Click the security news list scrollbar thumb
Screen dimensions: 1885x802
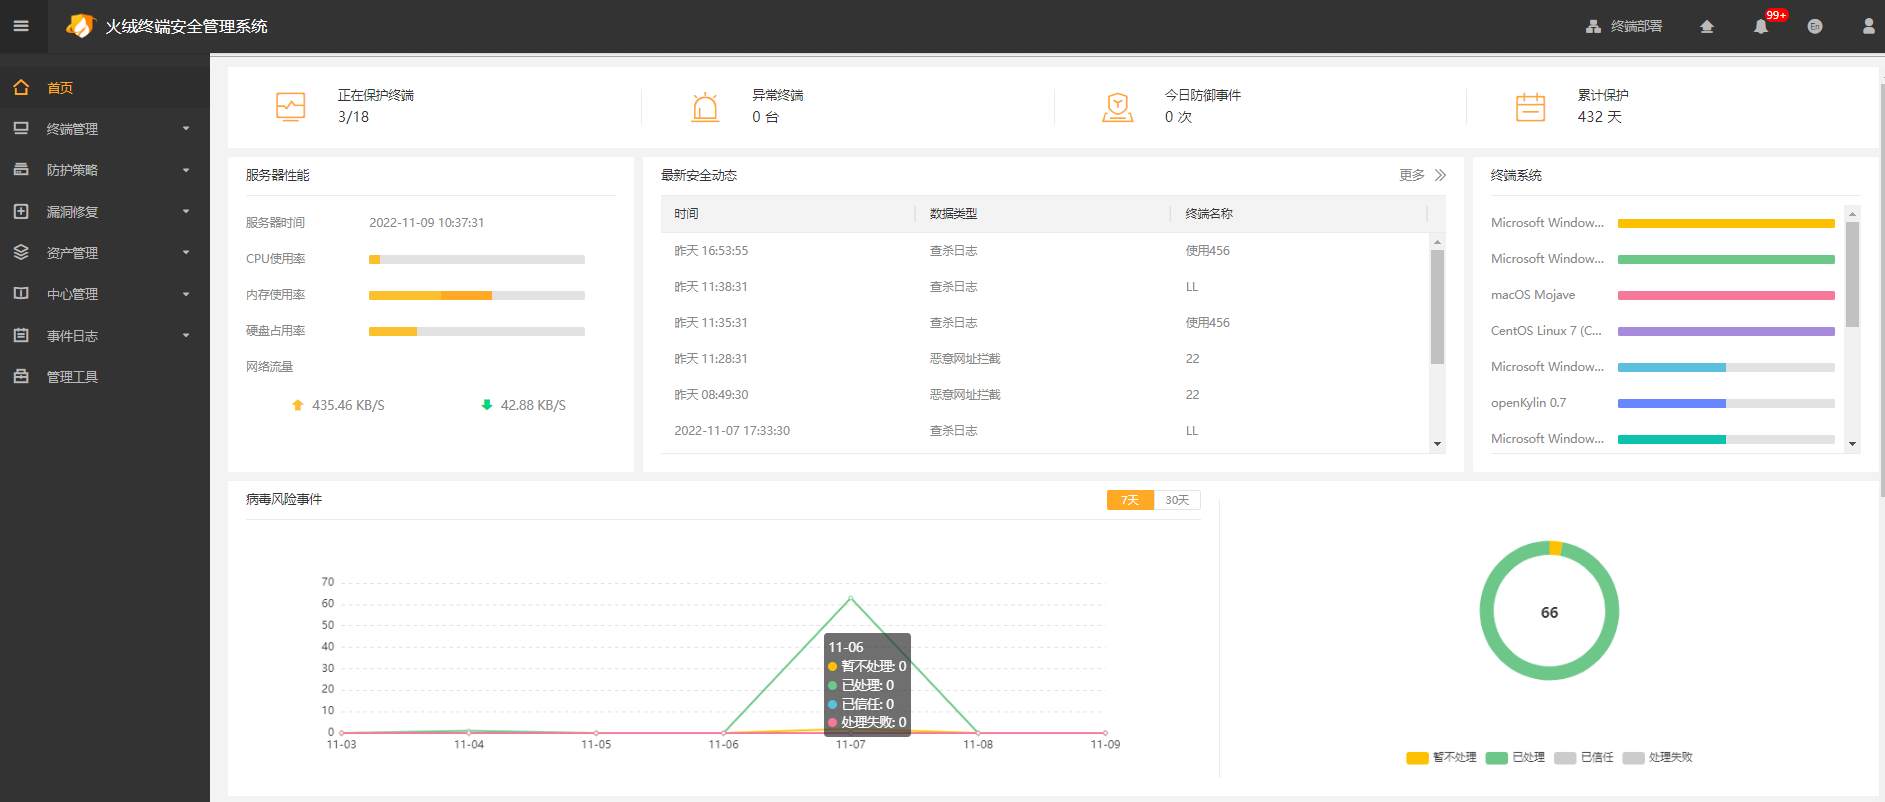(1437, 307)
